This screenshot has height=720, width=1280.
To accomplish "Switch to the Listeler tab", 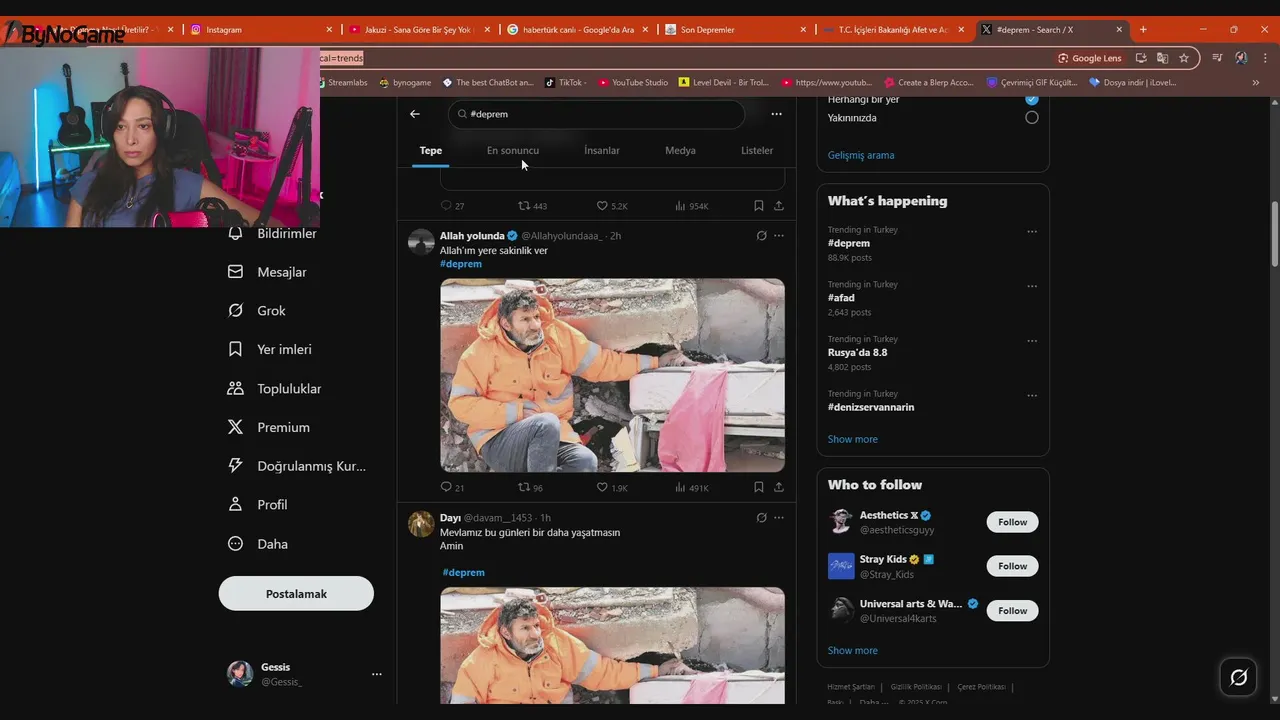I will coord(757,150).
